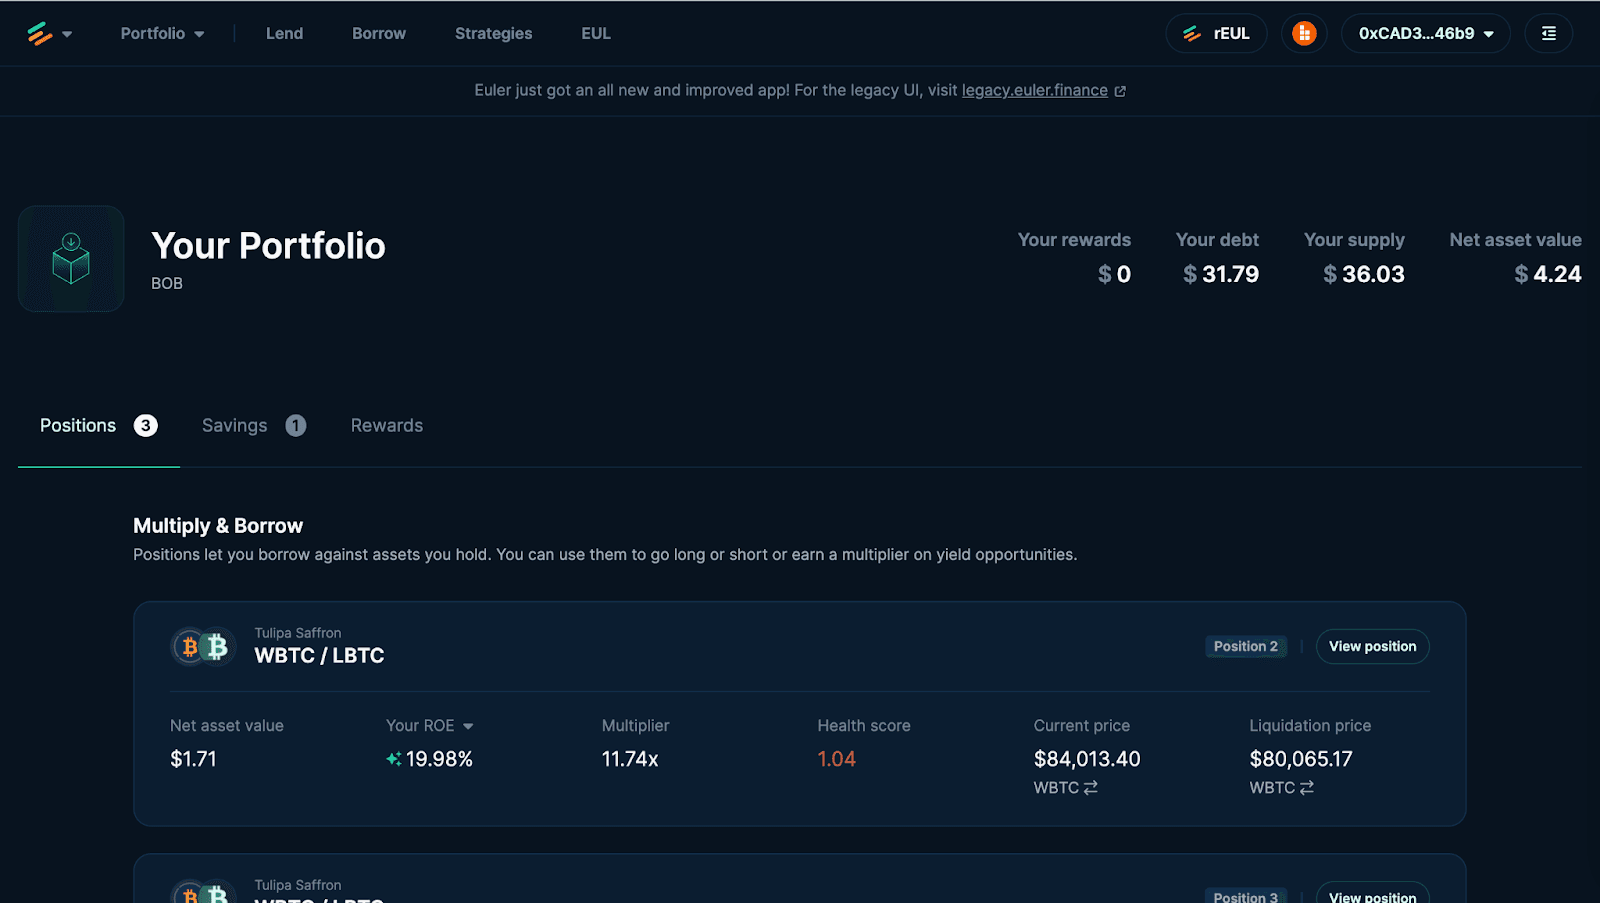
Task: Open the orange network selector icon
Action: 1304,34
